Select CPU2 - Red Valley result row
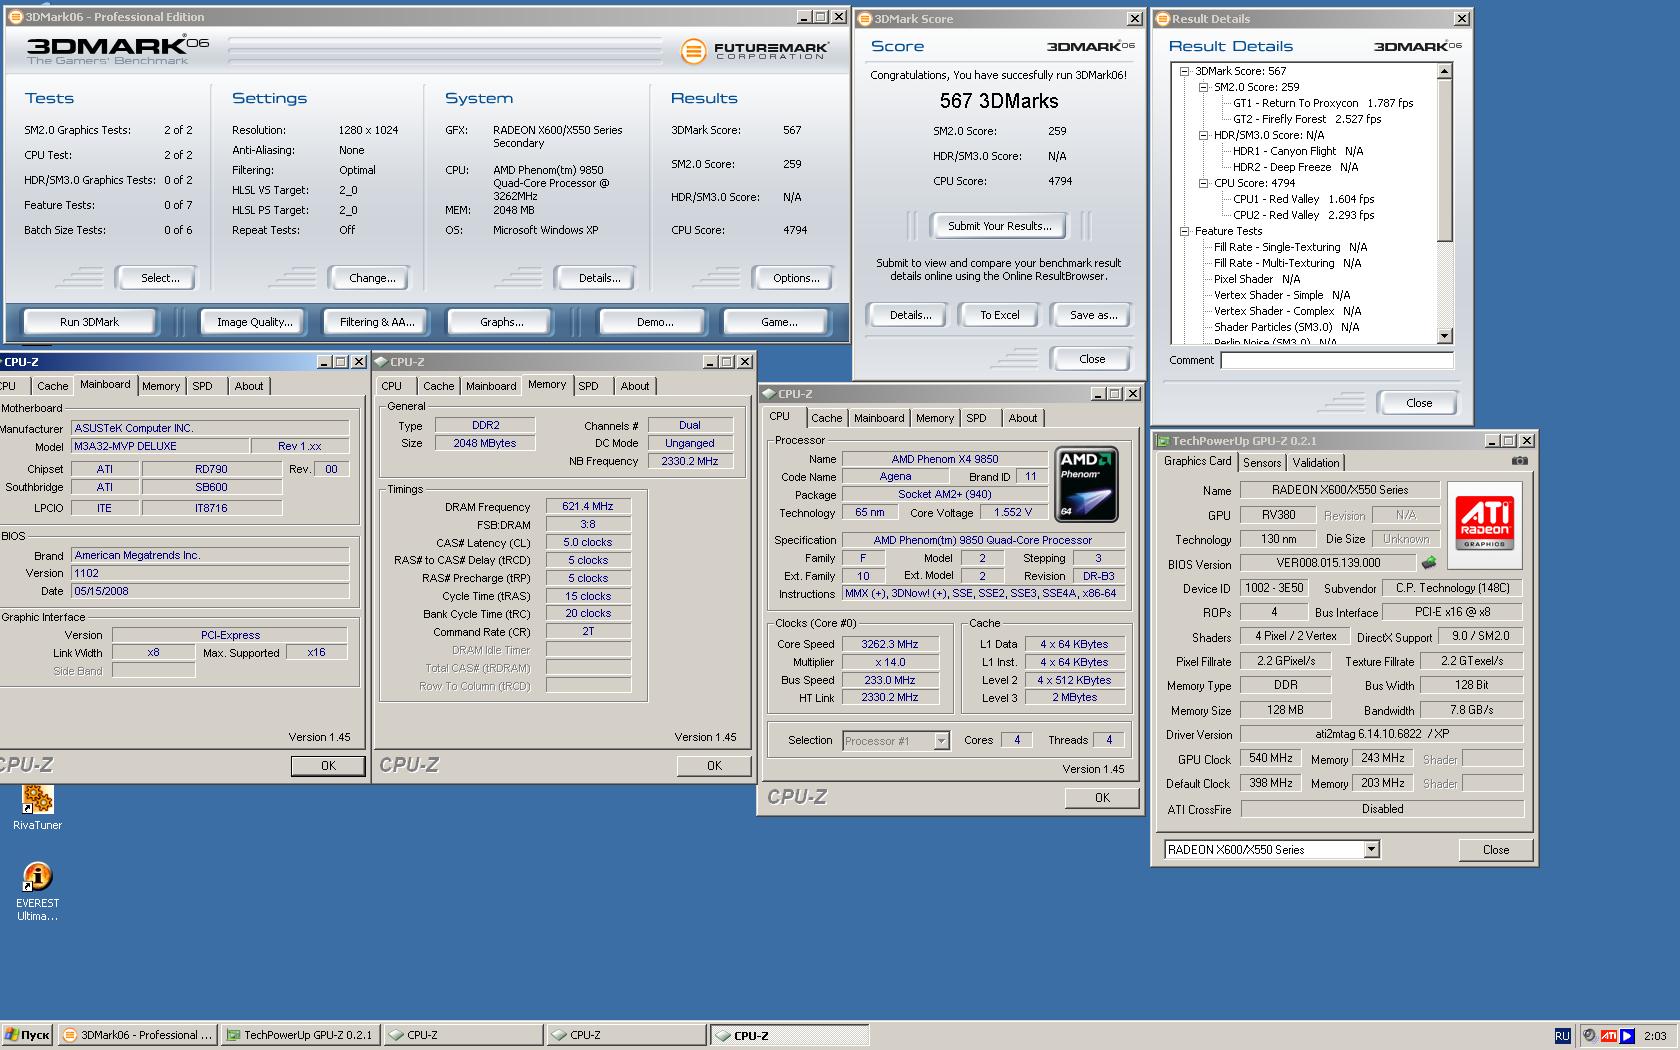1680x1050 pixels. pos(1303,215)
